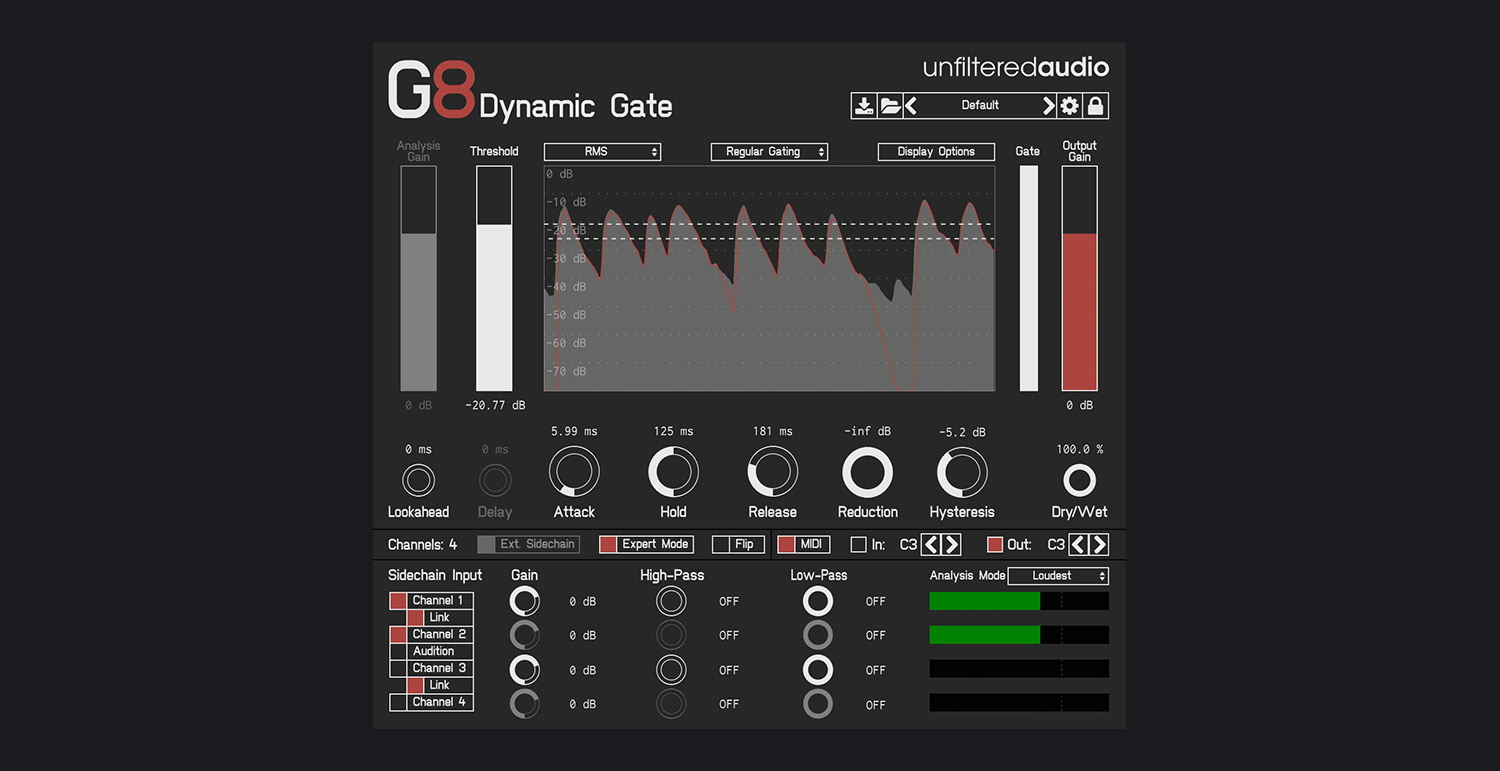This screenshot has width=1500, height=771.
Task: Click the Reduction knob
Action: coord(868,471)
